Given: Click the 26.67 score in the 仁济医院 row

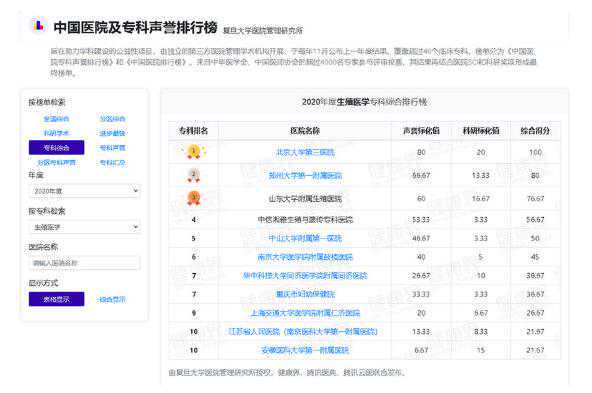Looking at the screenshot, I should click(535, 313).
